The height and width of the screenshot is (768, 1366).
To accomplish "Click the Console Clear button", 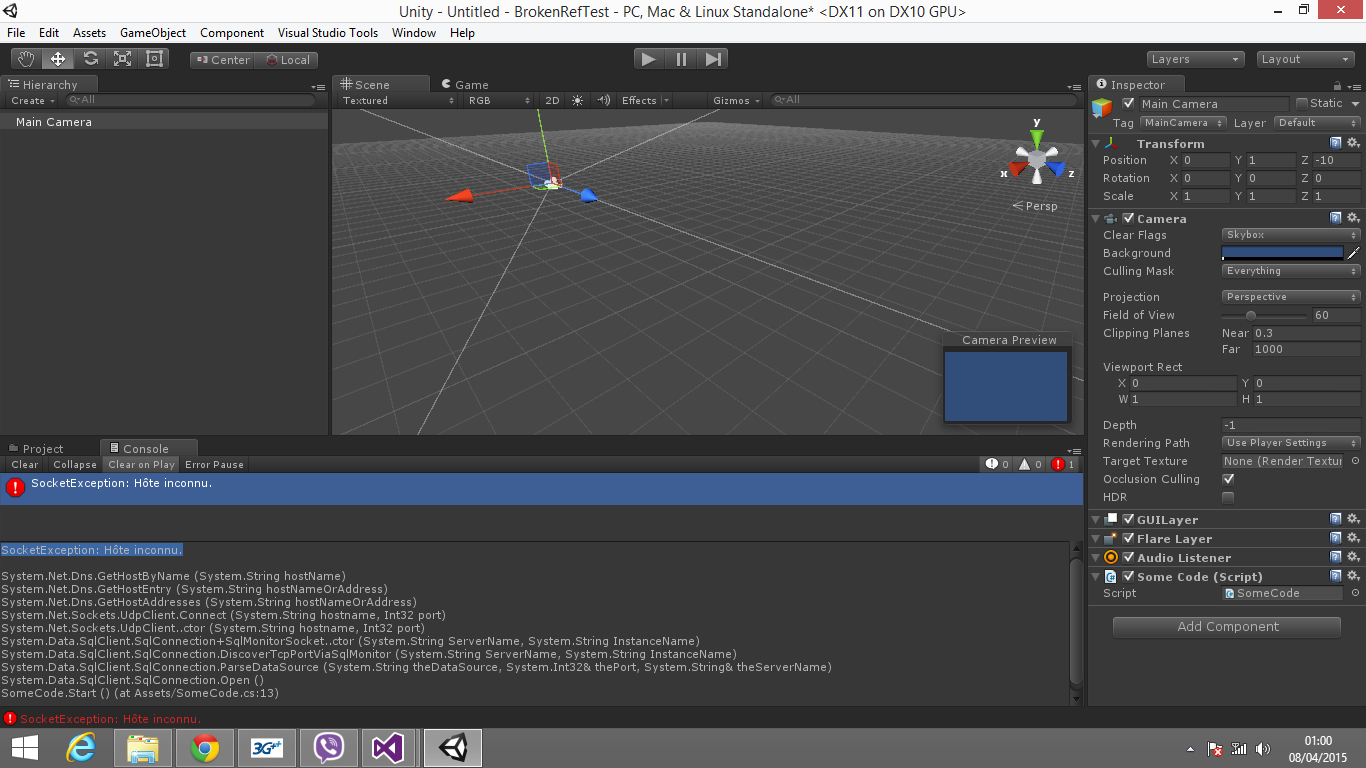I will click(25, 464).
